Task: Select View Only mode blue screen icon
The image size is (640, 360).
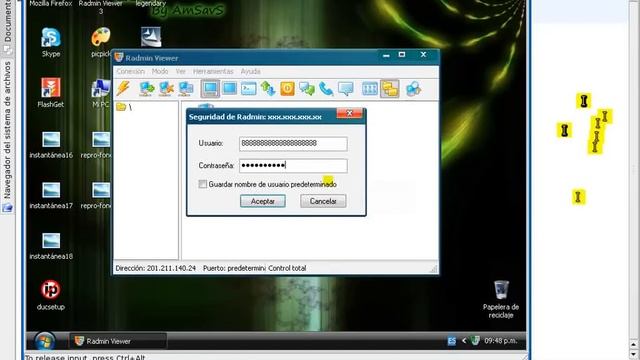Action: pos(229,89)
